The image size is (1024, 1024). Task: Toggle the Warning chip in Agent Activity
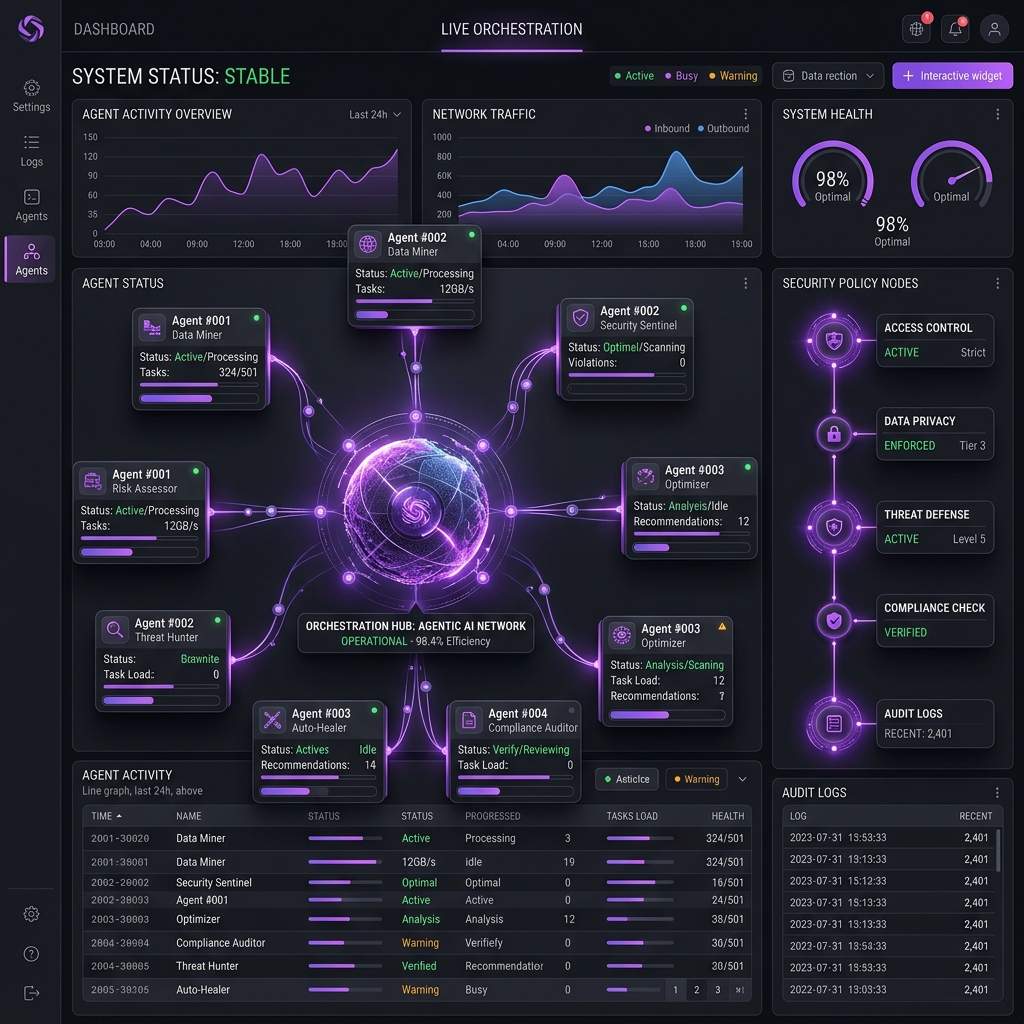tap(697, 779)
